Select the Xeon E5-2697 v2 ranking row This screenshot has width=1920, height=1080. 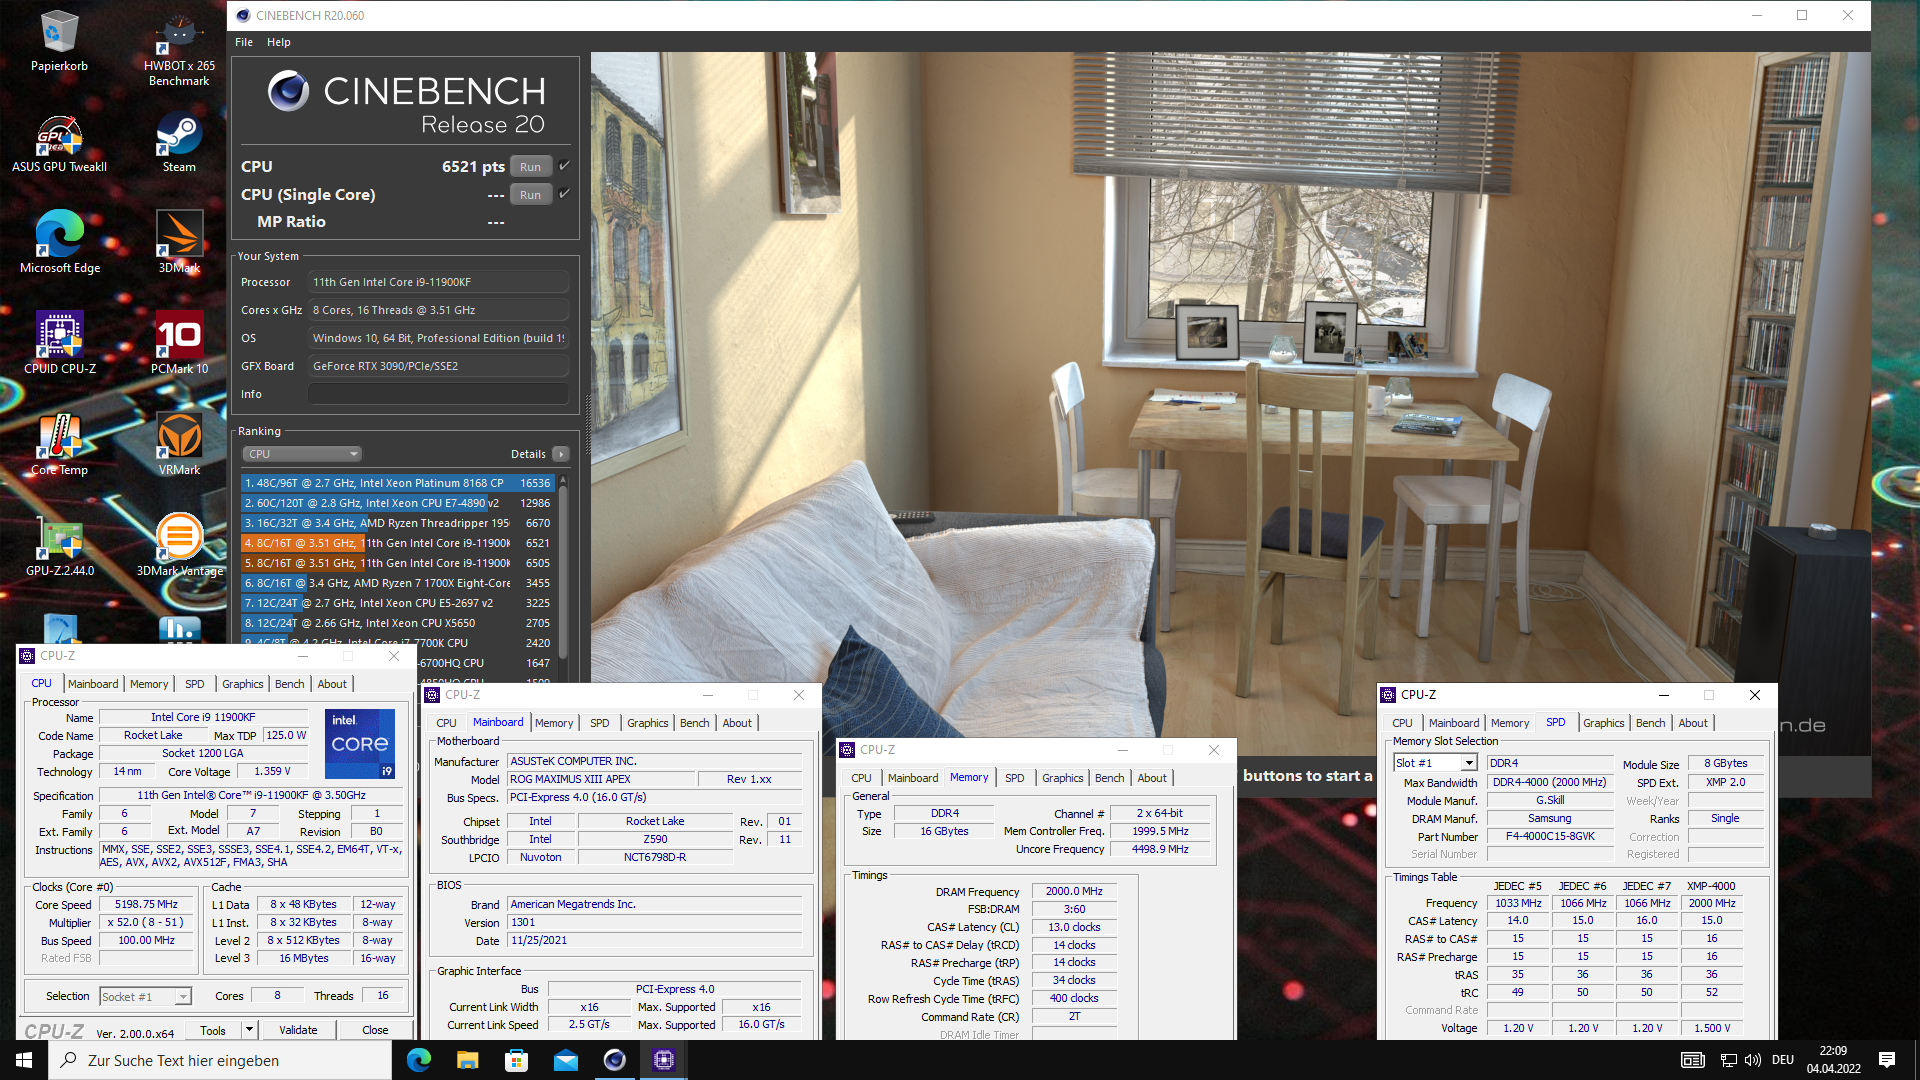[397, 603]
